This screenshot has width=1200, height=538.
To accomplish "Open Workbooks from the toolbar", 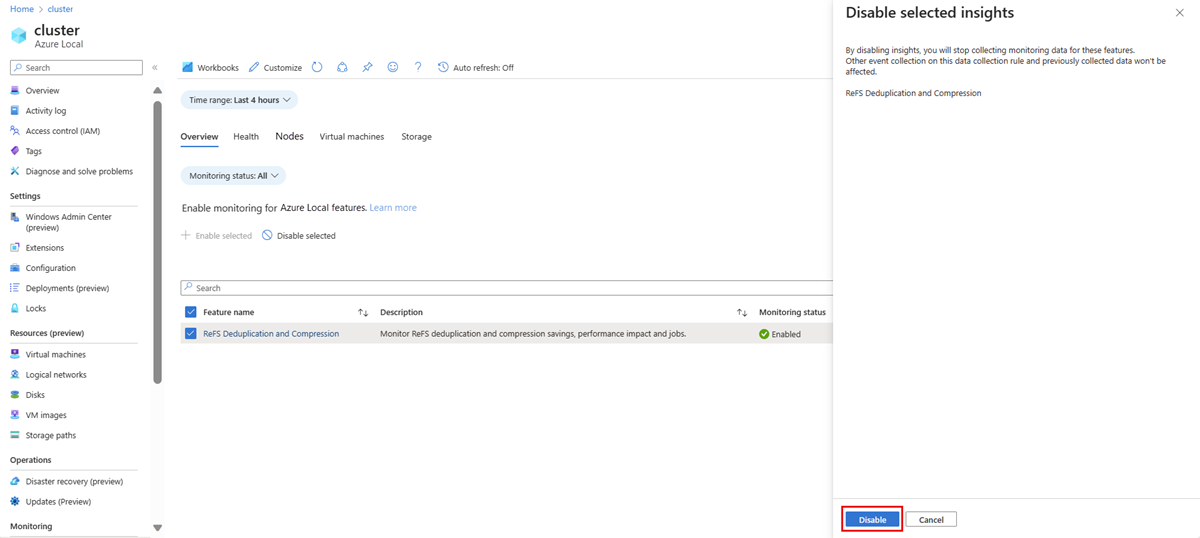I will pos(210,68).
